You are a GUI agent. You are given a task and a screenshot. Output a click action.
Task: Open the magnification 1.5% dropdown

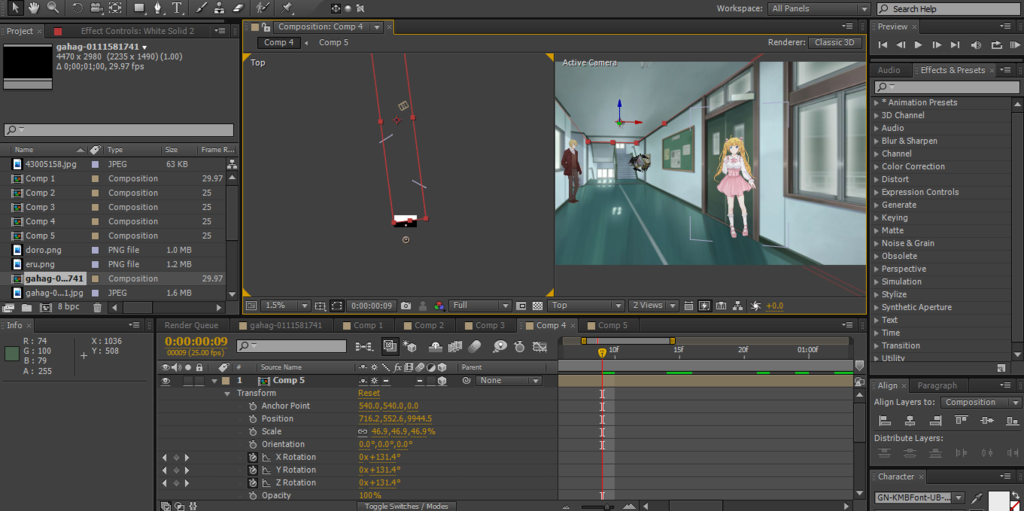click(x=287, y=305)
